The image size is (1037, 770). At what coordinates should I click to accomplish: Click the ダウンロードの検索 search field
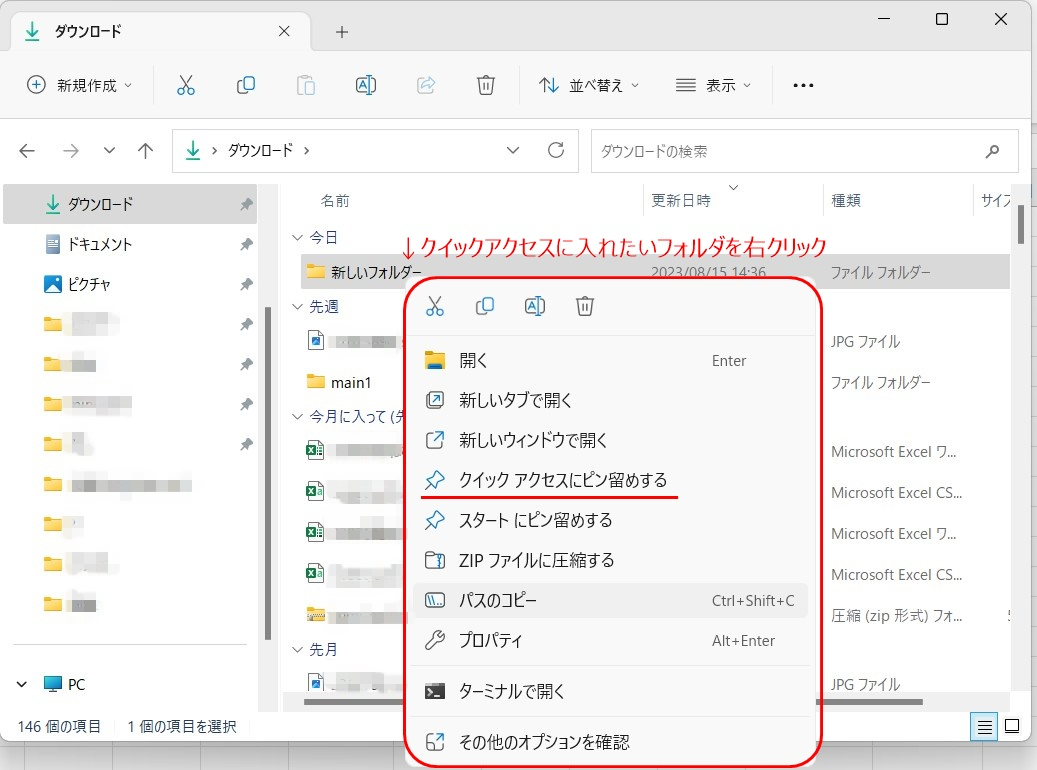click(x=800, y=151)
